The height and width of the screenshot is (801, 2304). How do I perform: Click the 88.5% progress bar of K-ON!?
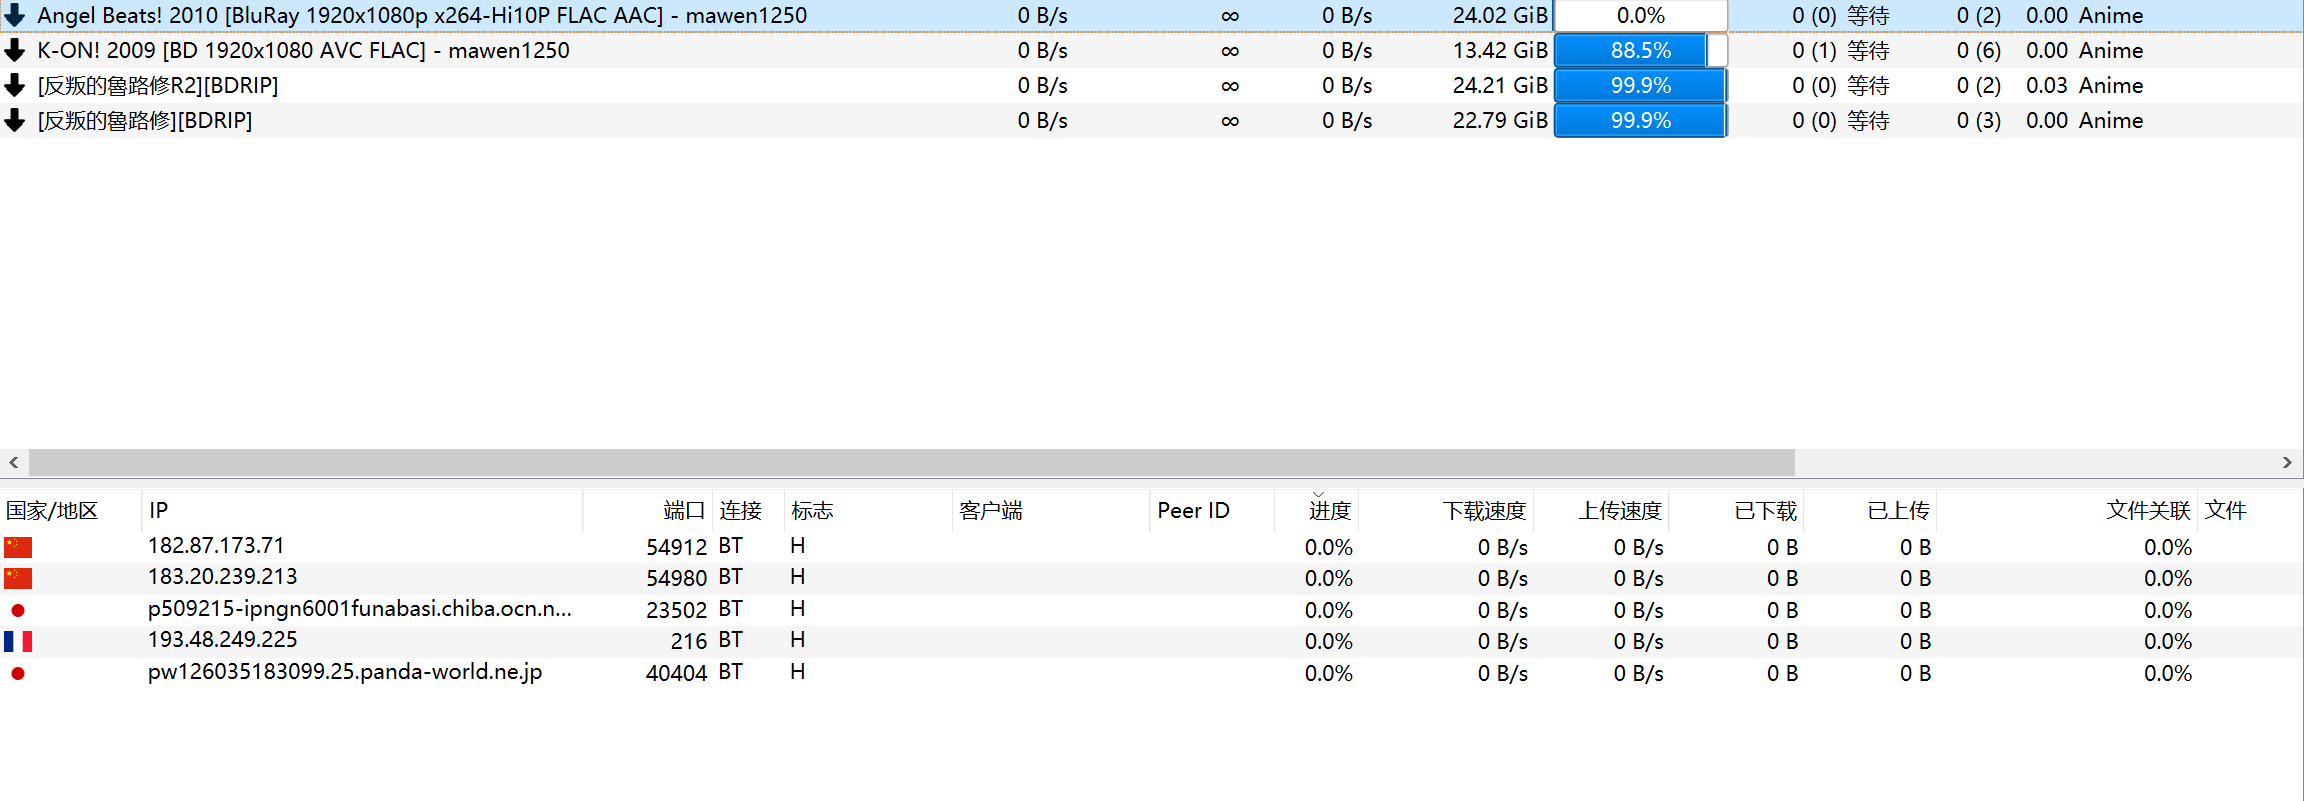1641,50
